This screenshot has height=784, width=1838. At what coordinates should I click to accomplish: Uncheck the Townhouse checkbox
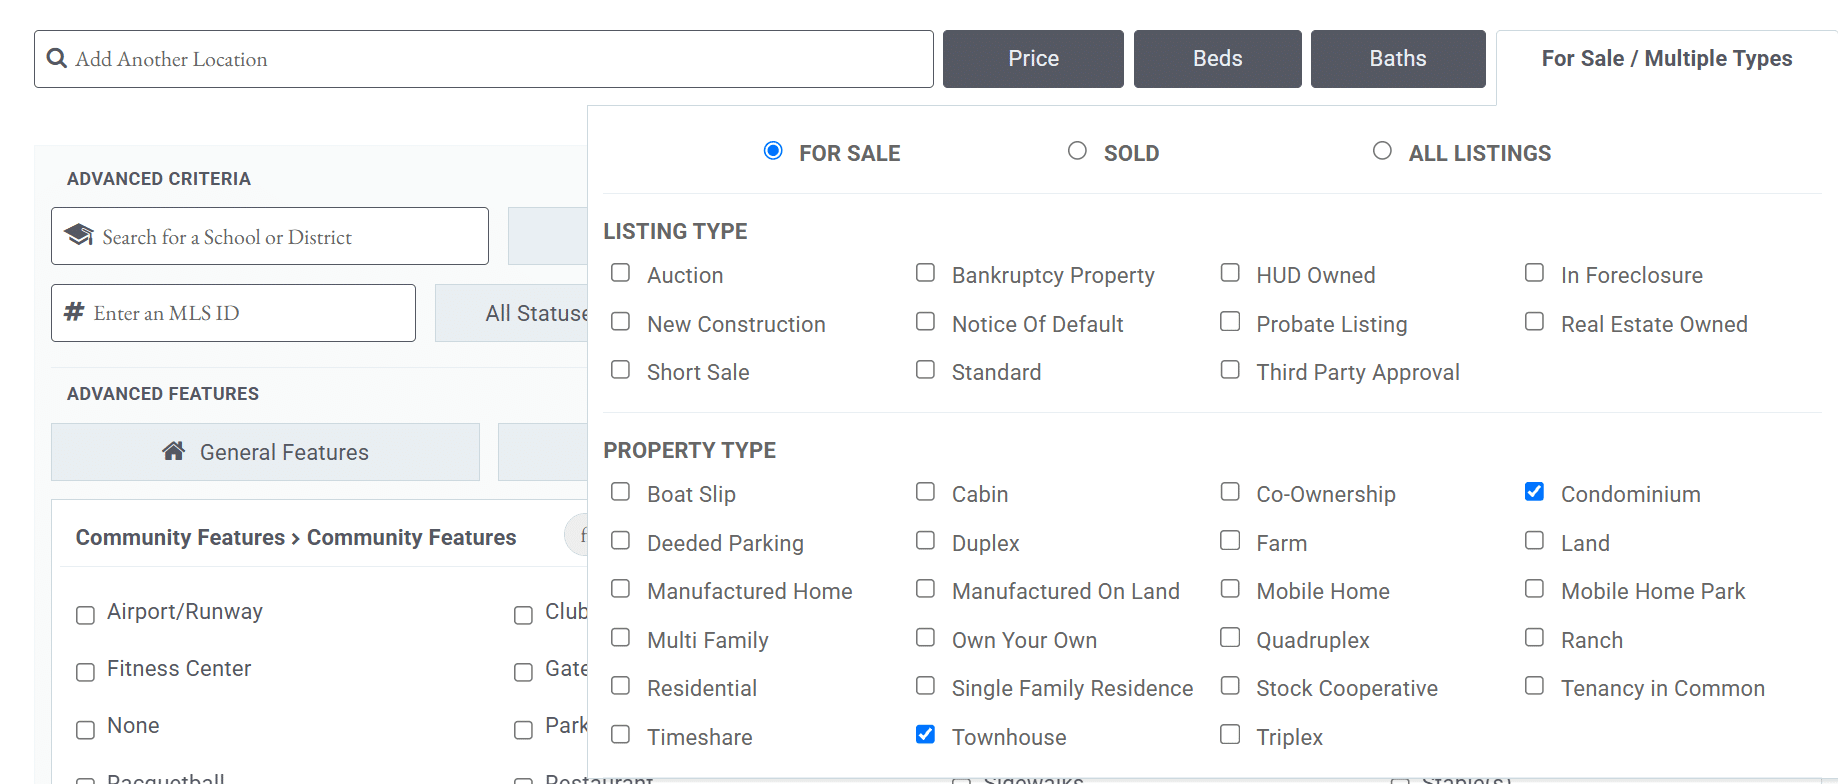[925, 735]
